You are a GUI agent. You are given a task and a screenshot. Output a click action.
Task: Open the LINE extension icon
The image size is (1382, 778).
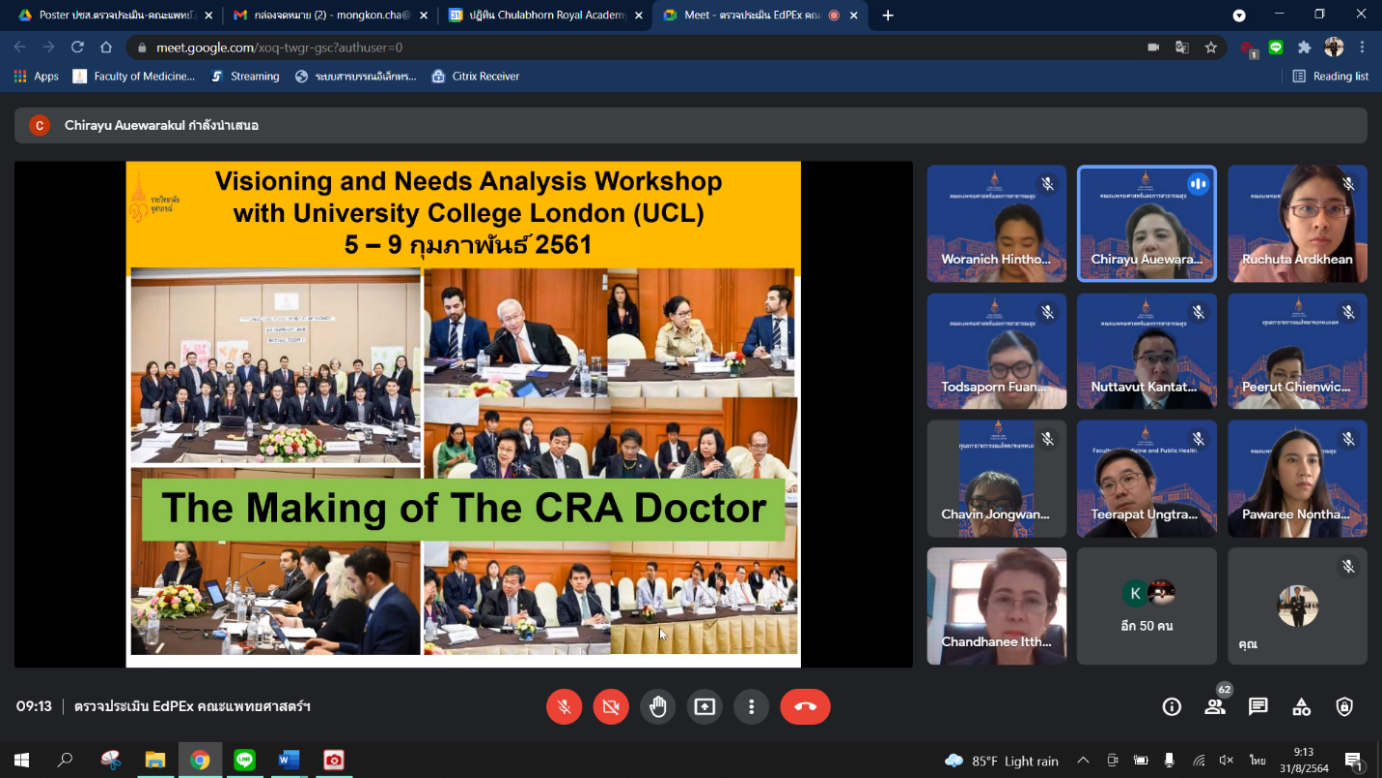point(1276,47)
